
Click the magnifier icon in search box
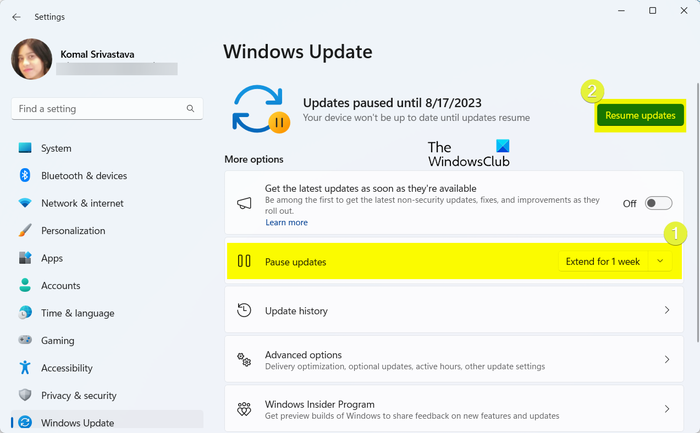click(x=190, y=108)
